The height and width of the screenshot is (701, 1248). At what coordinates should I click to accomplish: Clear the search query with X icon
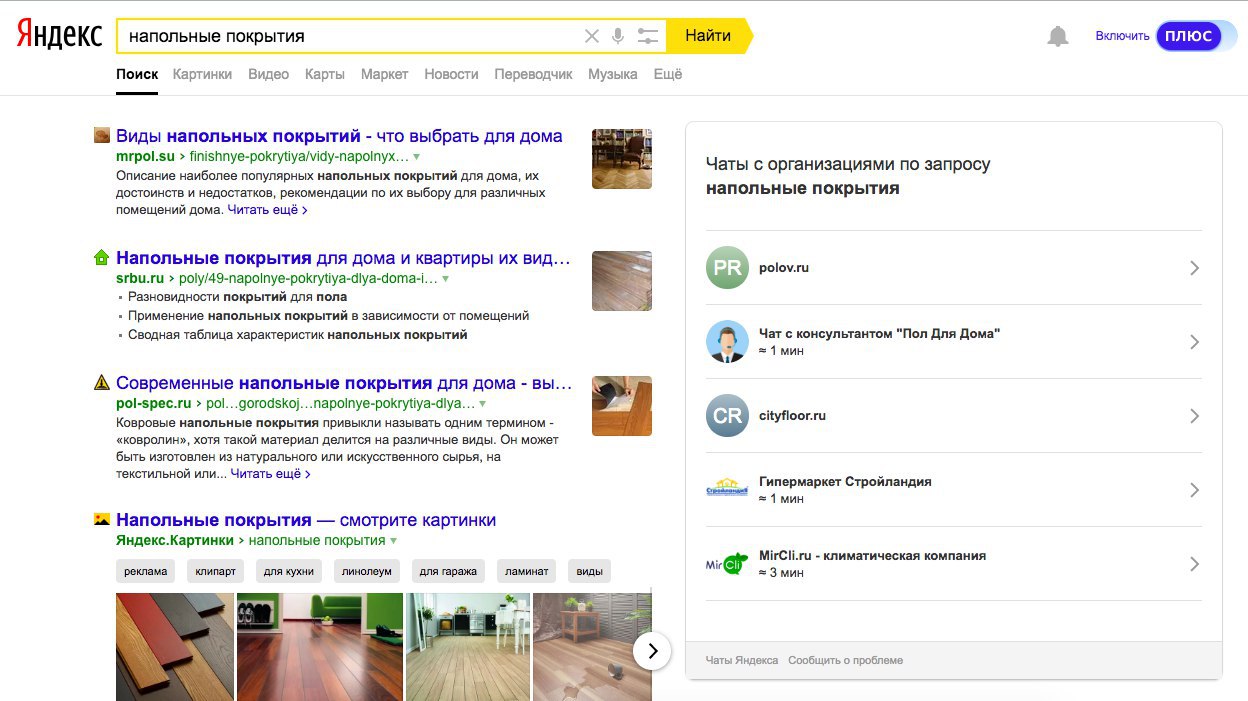tap(592, 36)
